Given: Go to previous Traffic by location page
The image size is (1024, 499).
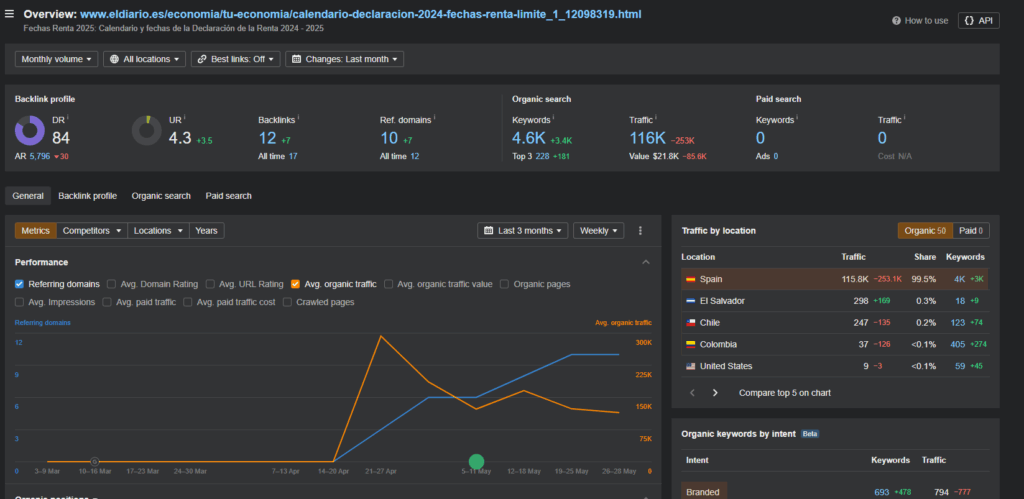Looking at the screenshot, I should [692, 393].
